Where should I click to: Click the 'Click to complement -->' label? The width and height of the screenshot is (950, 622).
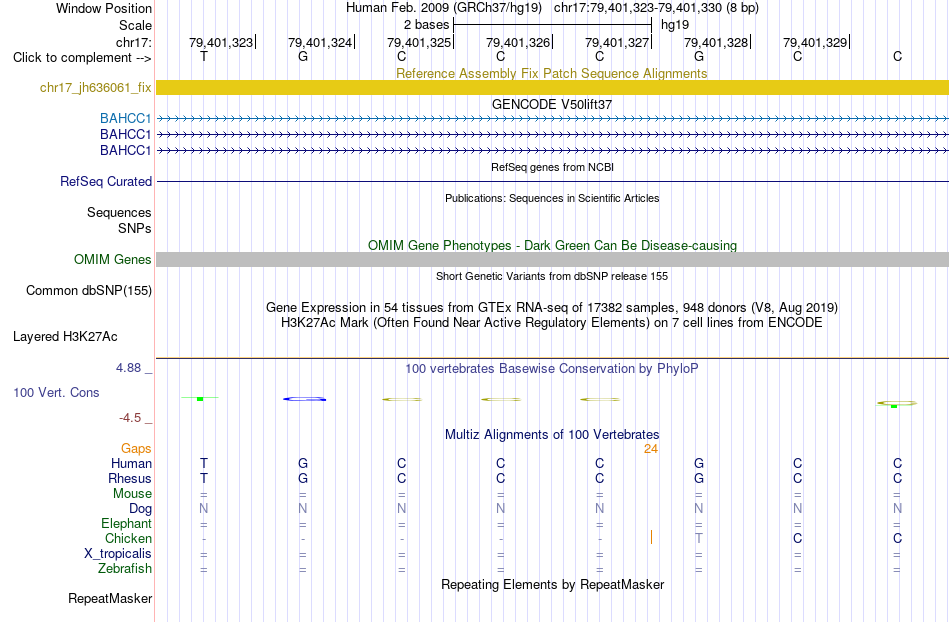(x=82, y=58)
